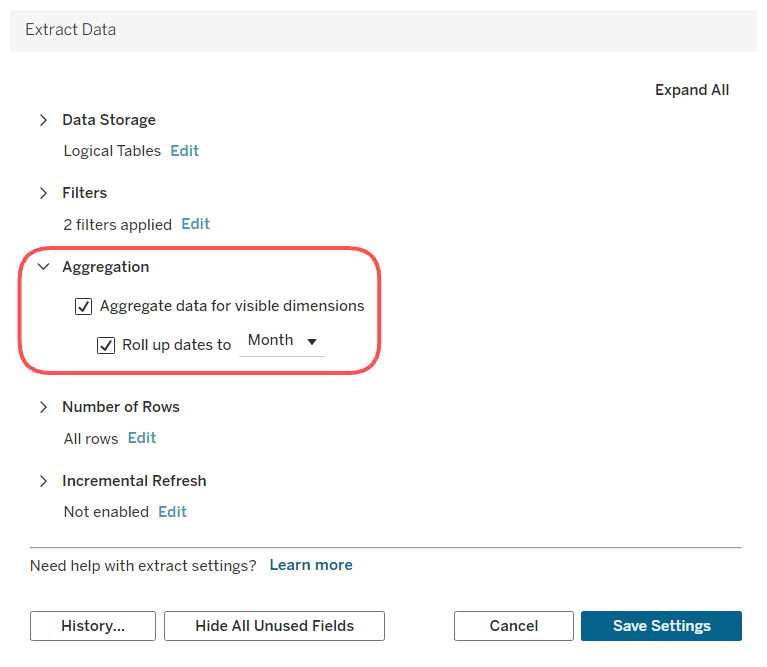Open the History dialog
This screenshot has width=767, height=667.
tap(93, 626)
